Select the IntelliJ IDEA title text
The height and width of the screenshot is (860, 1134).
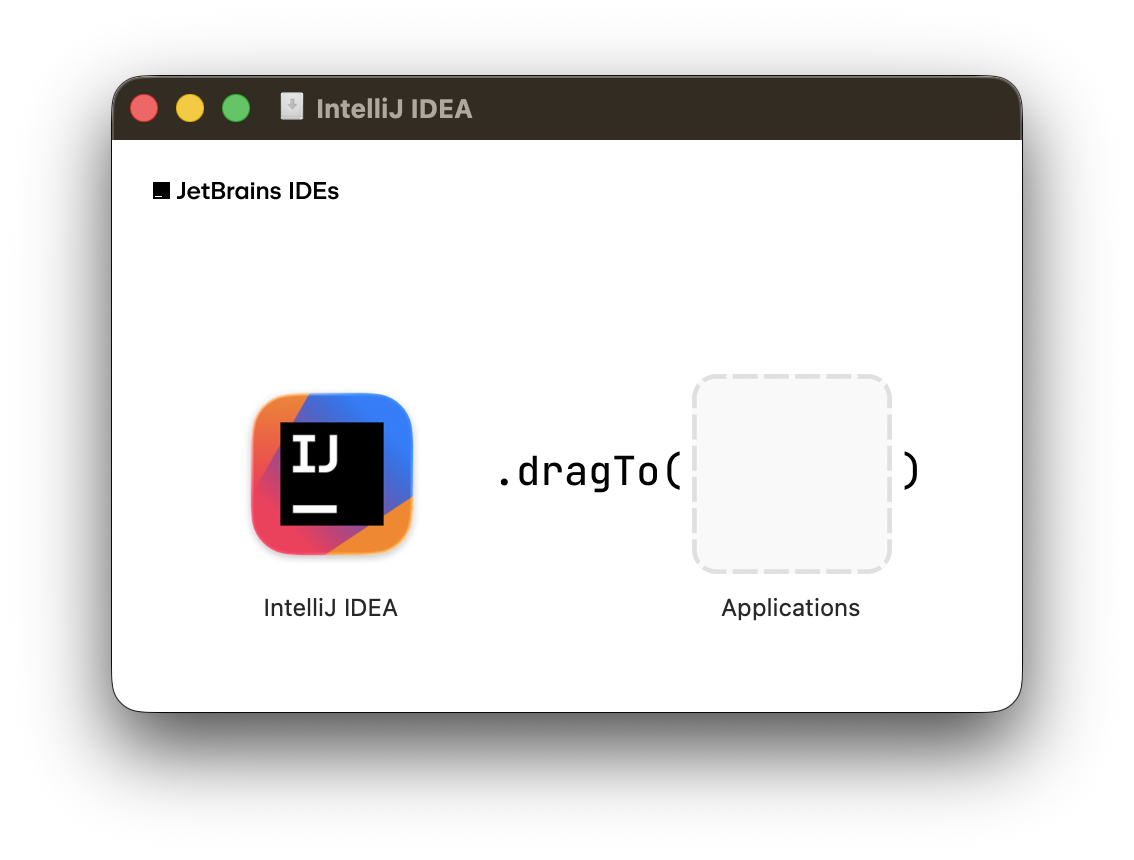coord(394,109)
